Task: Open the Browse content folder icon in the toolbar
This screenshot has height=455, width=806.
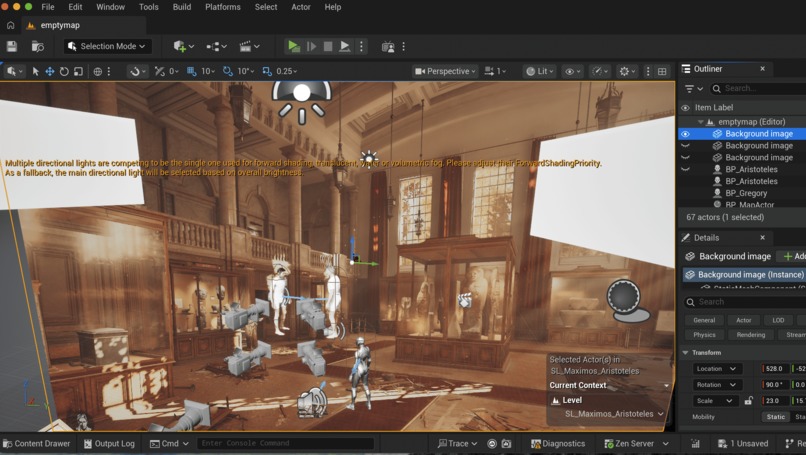Action: (x=38, y=46)
